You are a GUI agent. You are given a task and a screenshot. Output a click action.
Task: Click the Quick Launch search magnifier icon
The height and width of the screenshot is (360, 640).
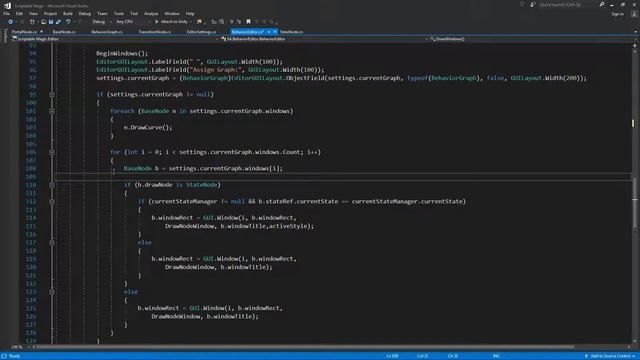[x=602, y=4]
